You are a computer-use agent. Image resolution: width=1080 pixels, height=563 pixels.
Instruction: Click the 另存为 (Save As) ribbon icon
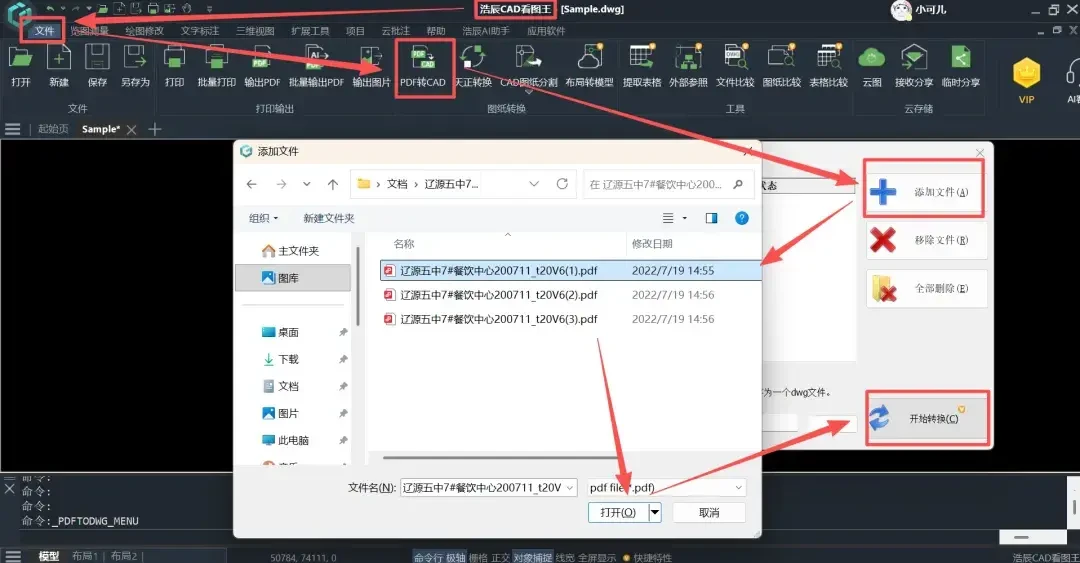click(135, 59)
